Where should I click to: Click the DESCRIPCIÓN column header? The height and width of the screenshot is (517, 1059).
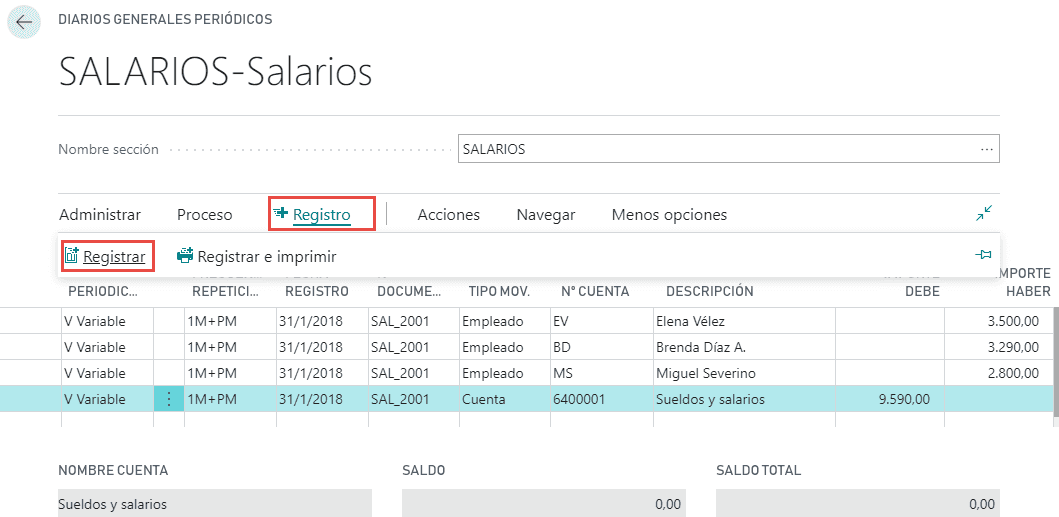click(x=710, y=291)
